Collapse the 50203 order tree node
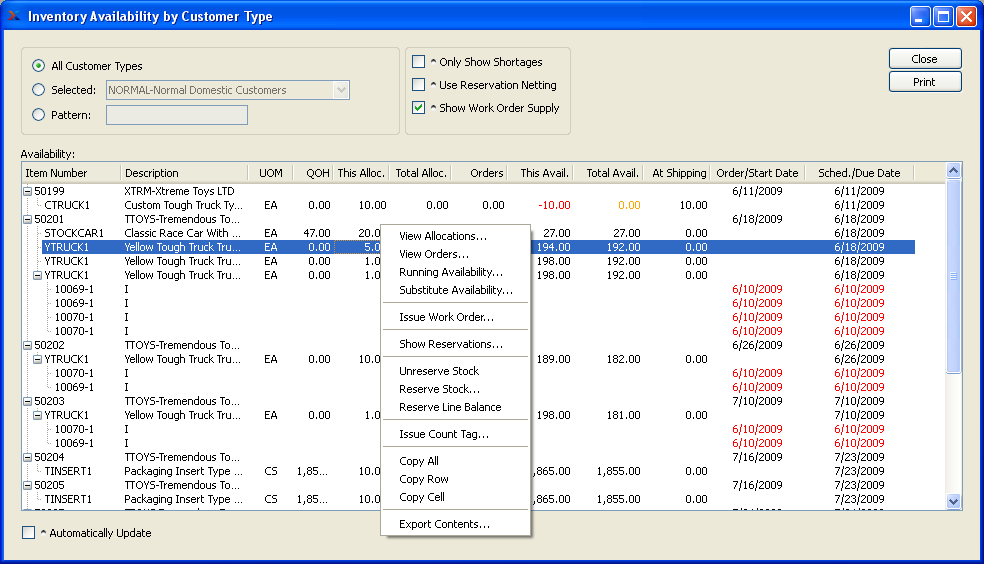Image resolution: width=984 pixels, height=564 pixels. 27,401
